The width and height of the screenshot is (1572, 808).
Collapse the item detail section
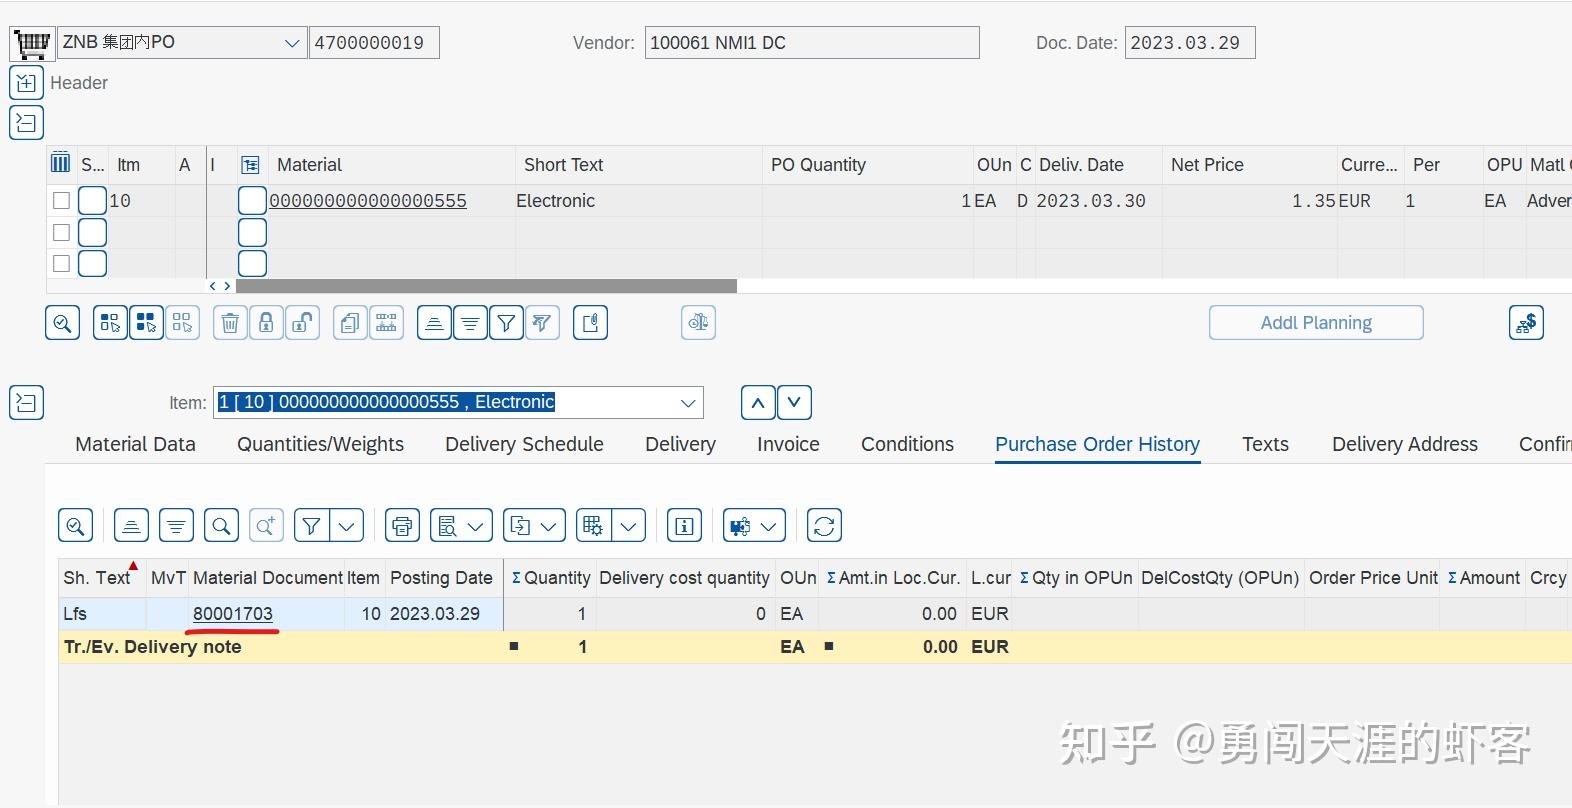pyautogui.click(x=26, y=403)
